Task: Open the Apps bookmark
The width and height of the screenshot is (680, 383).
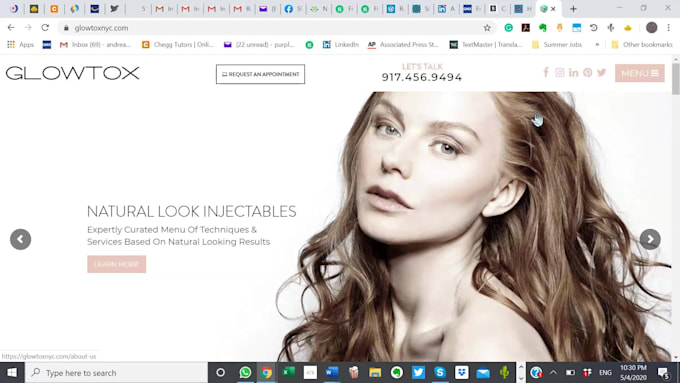Action: tap(20, 44)
